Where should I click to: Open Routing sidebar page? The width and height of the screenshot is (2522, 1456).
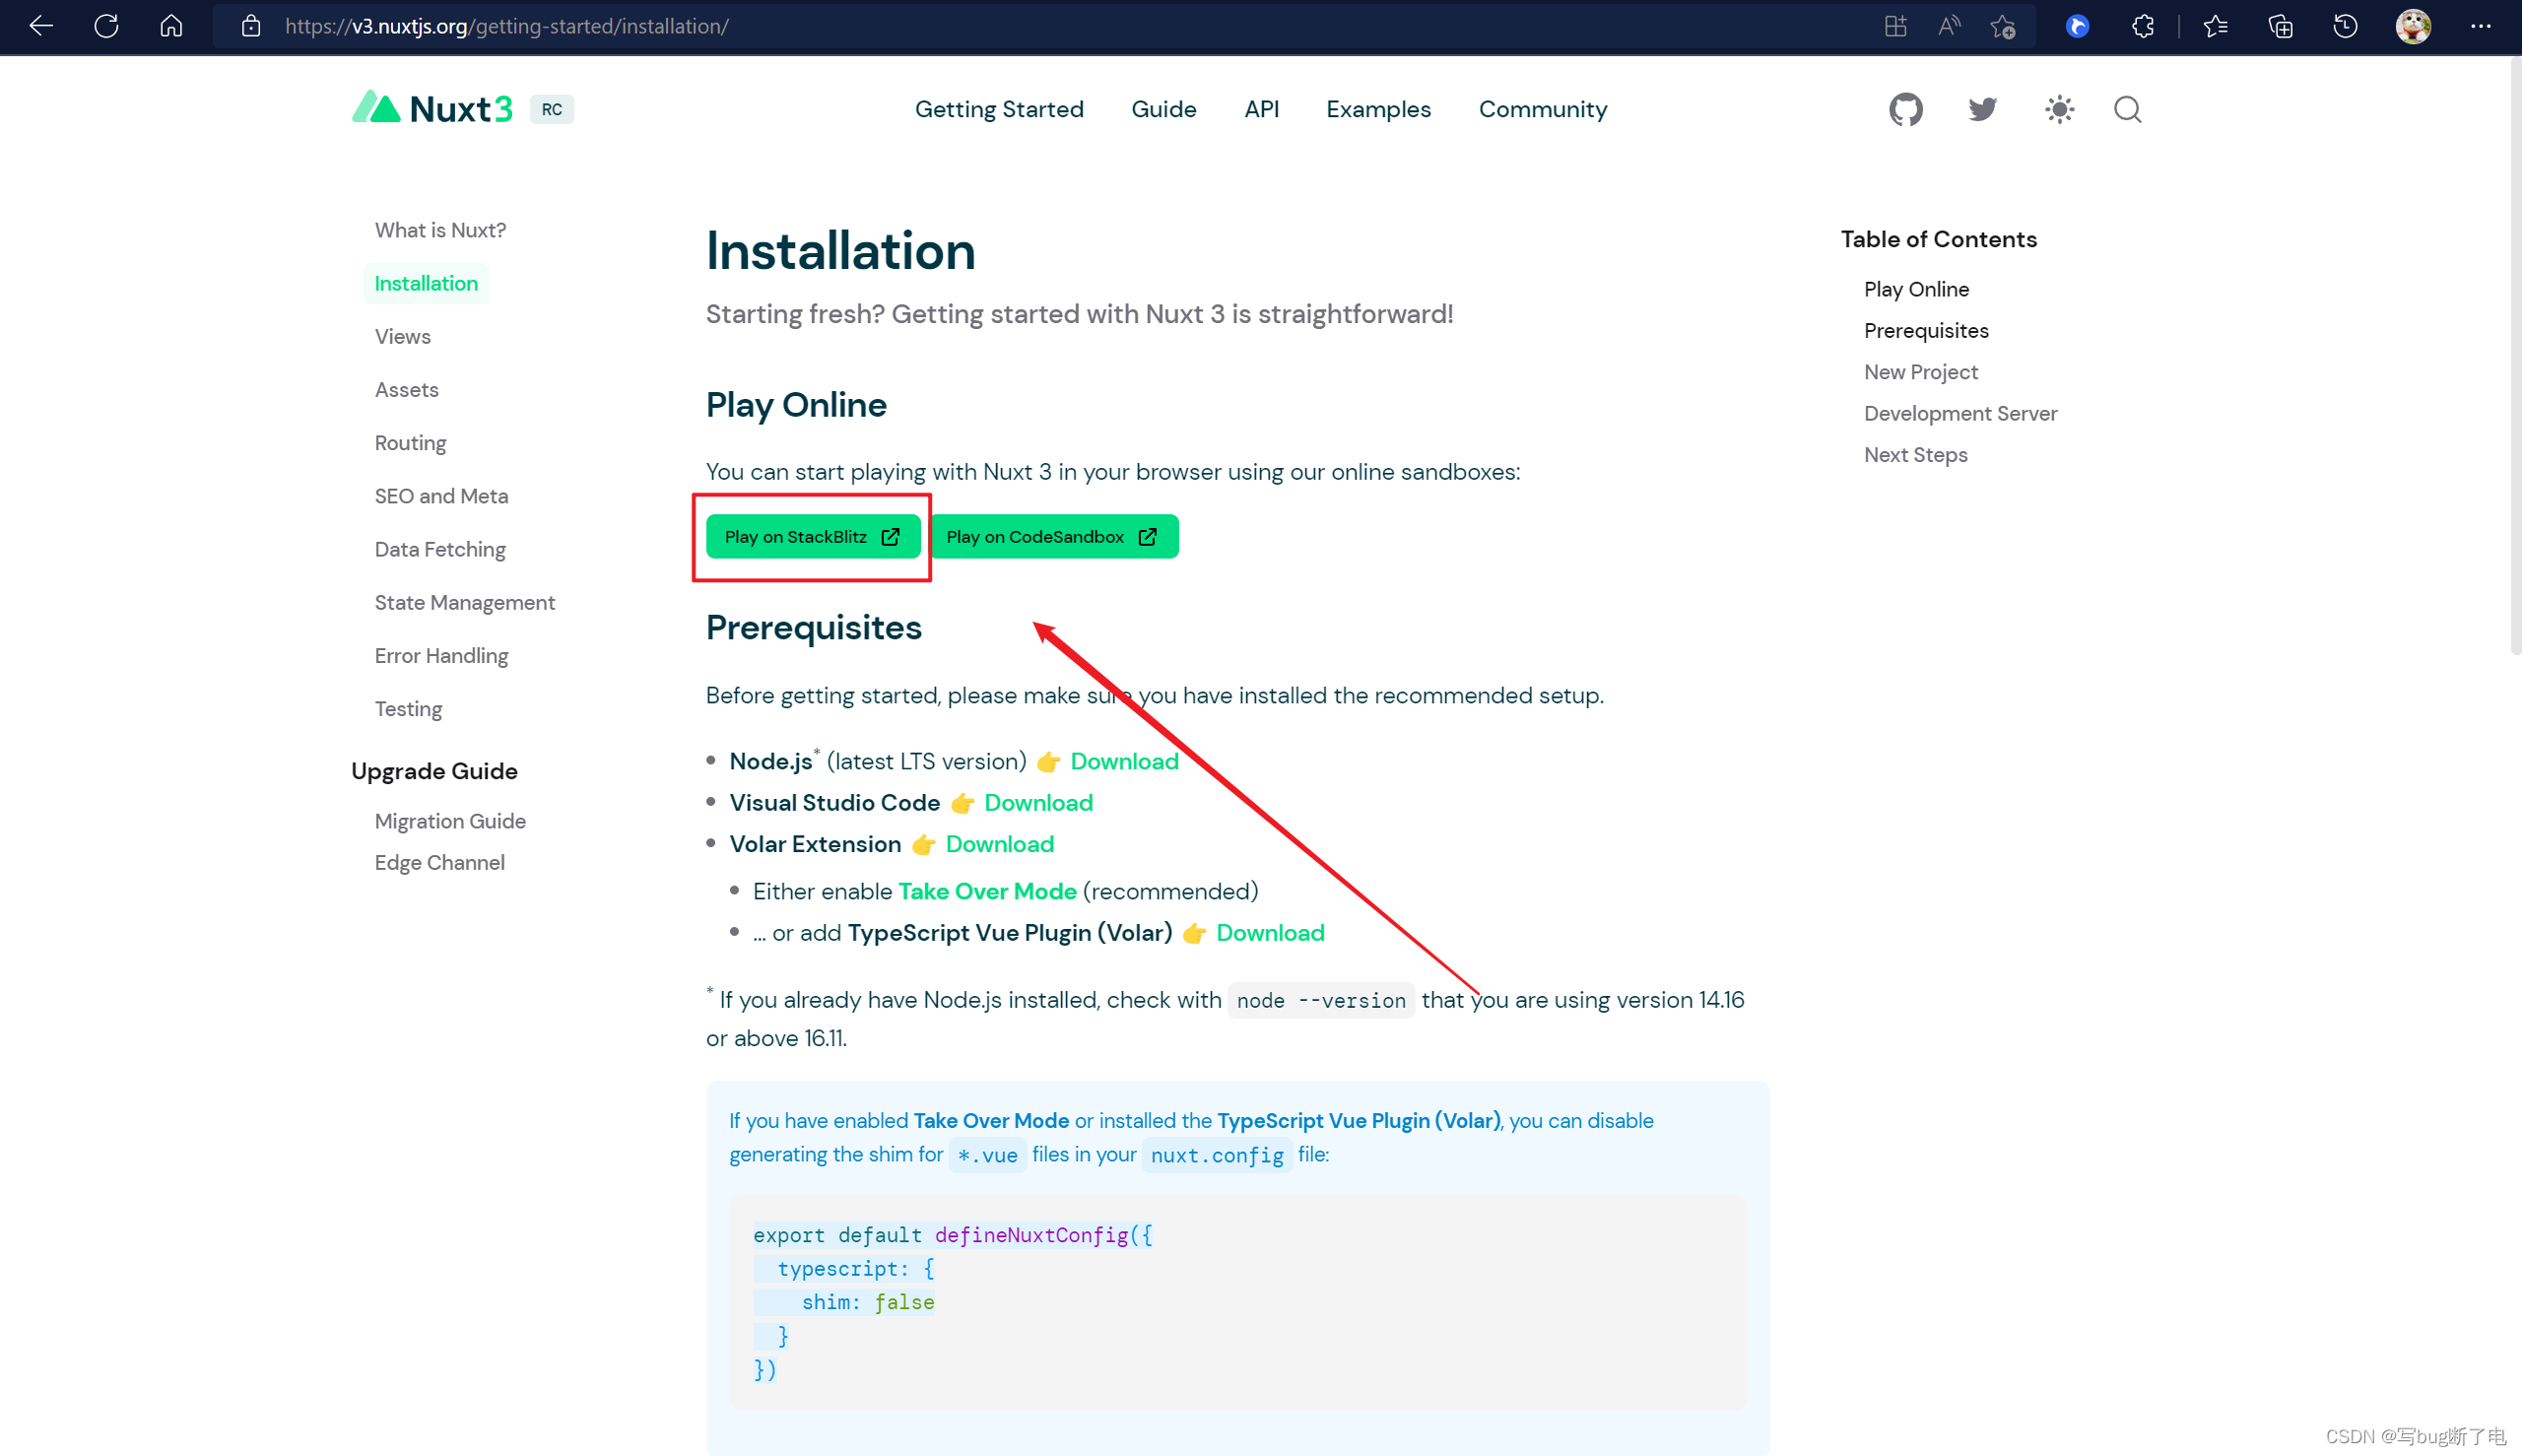410,442
